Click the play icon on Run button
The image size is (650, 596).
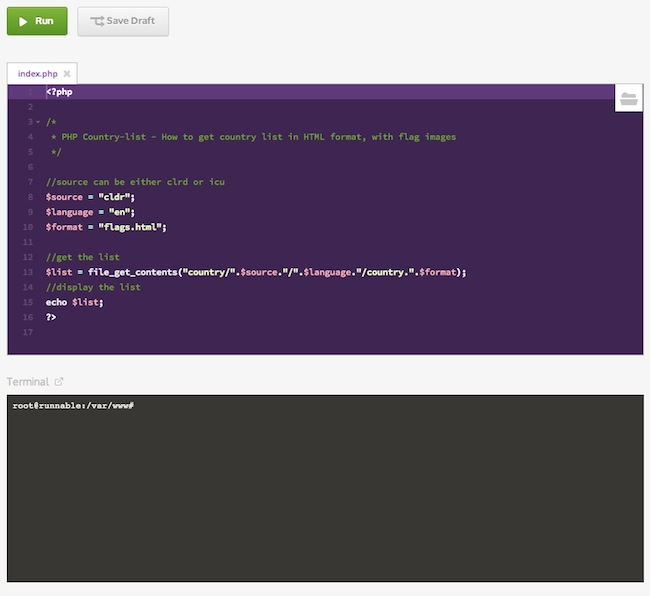click(x=23, y=21)
